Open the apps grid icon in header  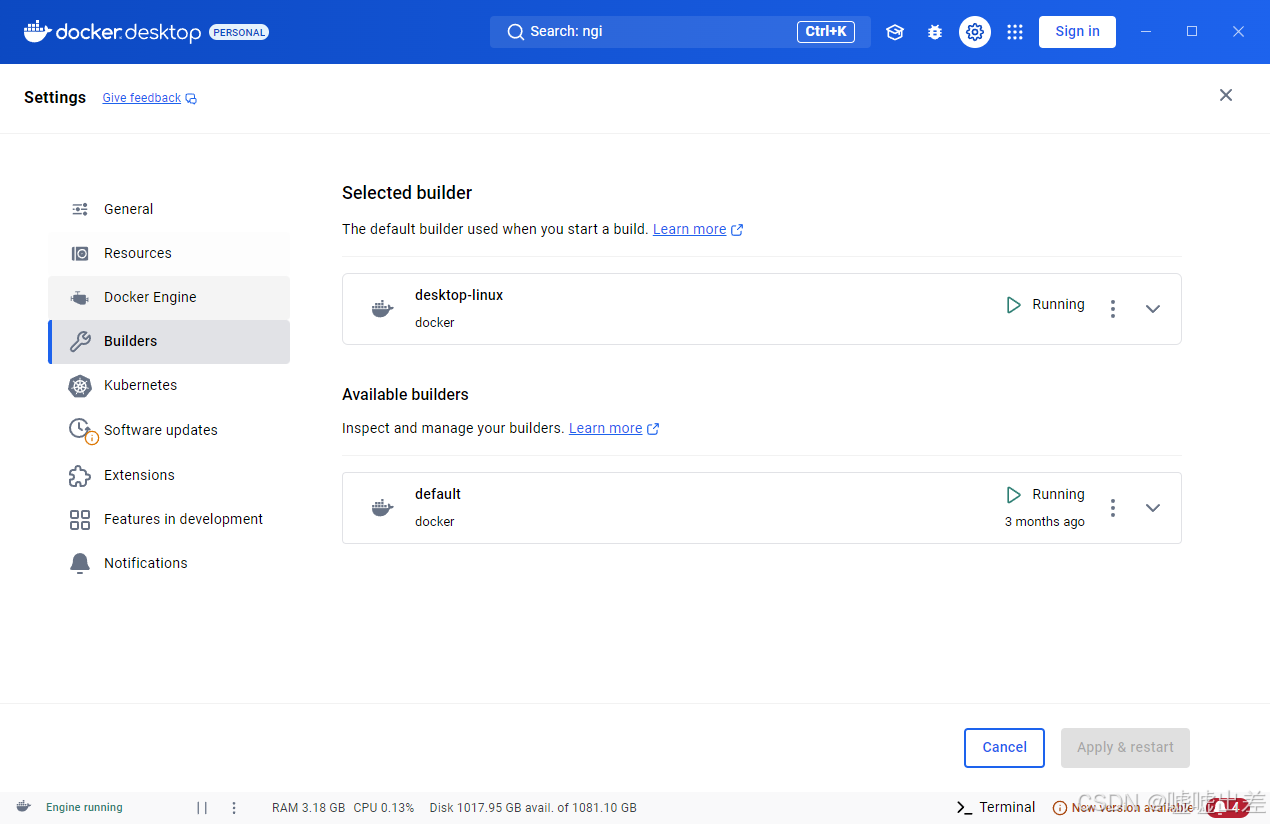(1015, 32)
